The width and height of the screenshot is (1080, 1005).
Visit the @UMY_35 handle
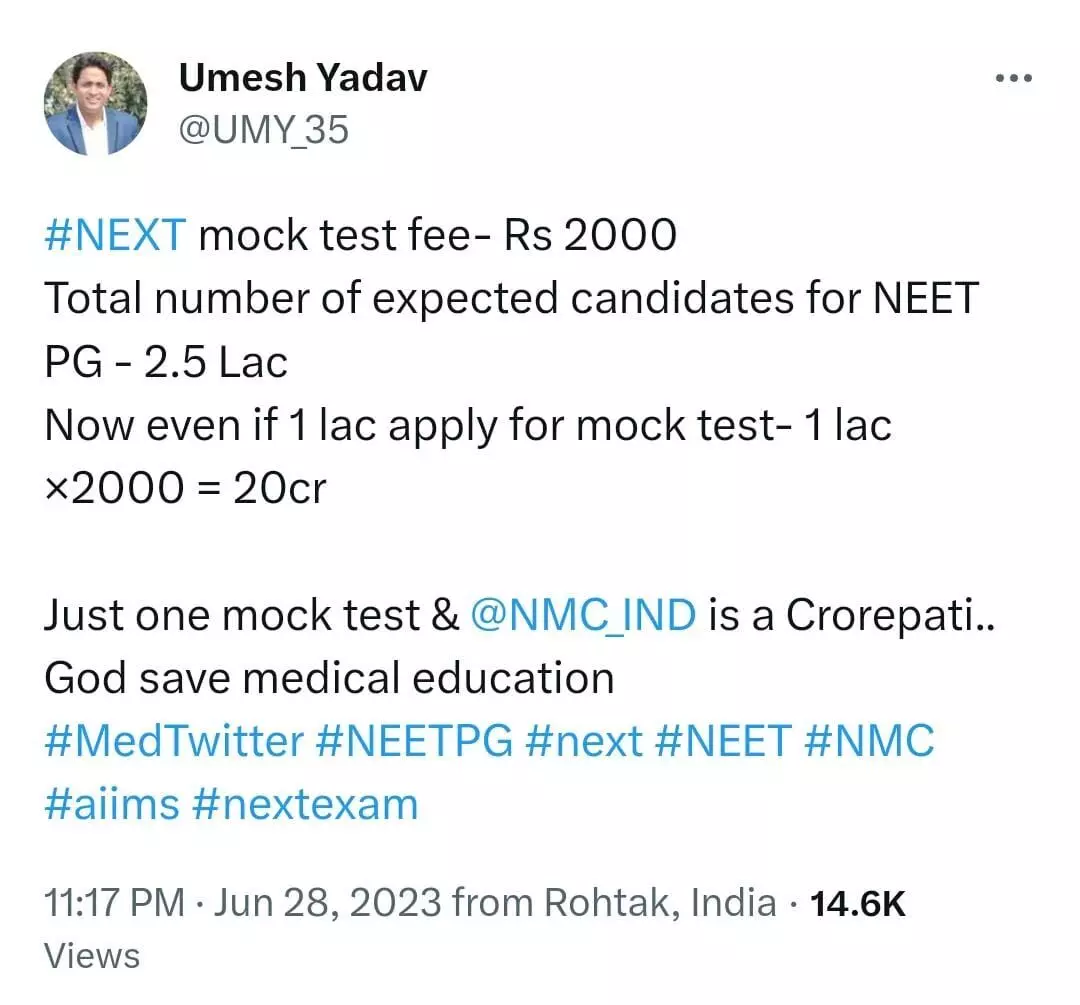[262, 130]
